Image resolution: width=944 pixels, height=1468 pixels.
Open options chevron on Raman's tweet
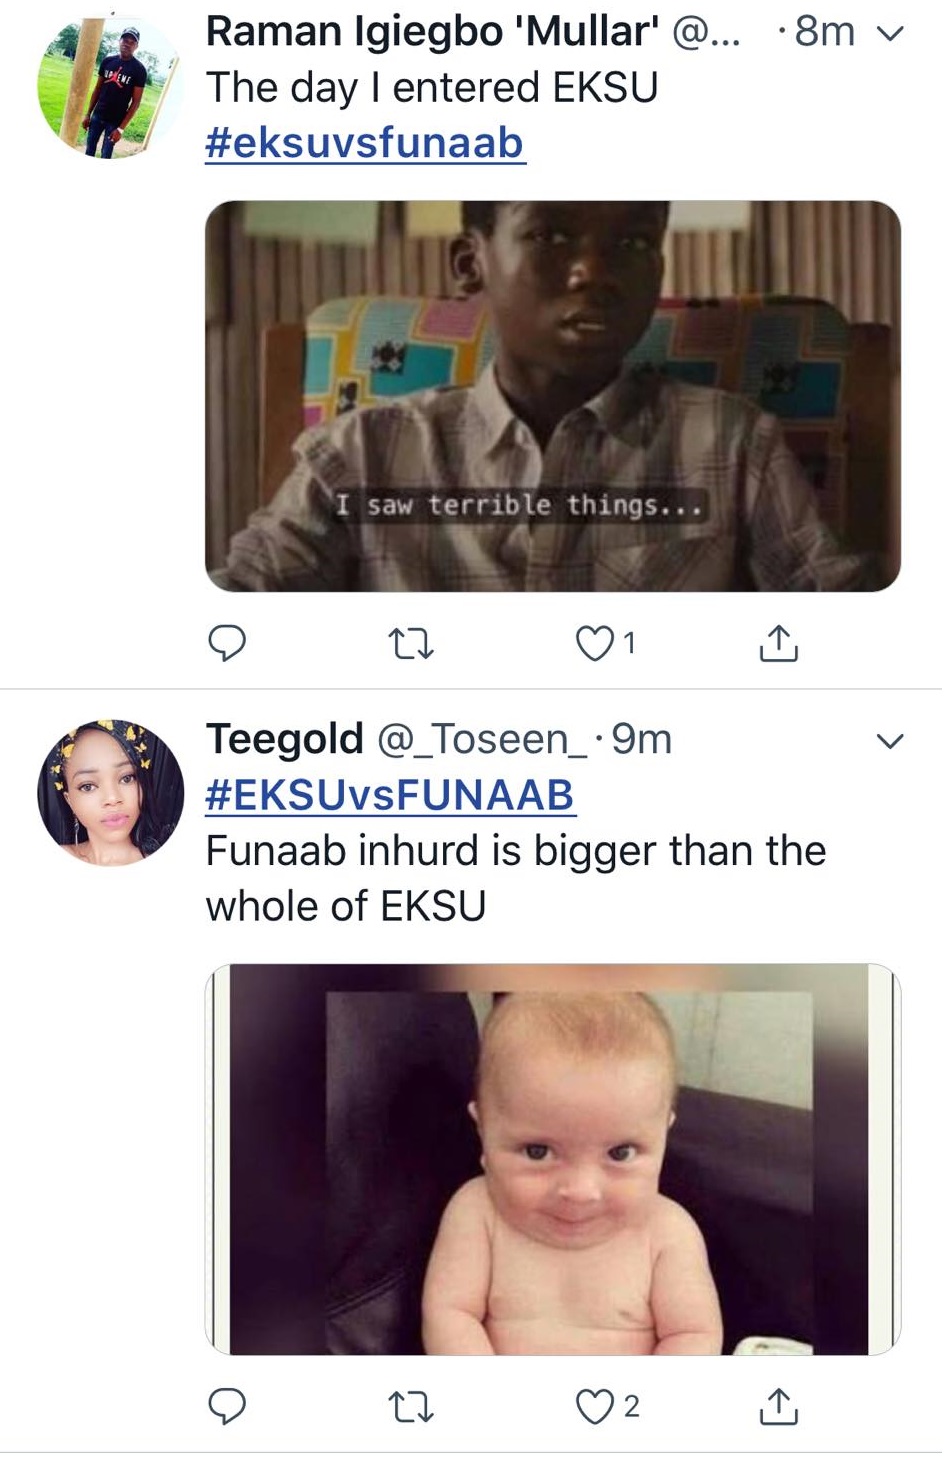click(889, 34)
